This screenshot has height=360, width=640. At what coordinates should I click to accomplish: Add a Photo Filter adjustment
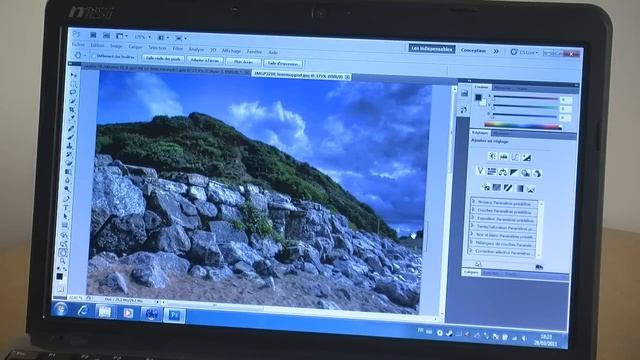[525, 173]
